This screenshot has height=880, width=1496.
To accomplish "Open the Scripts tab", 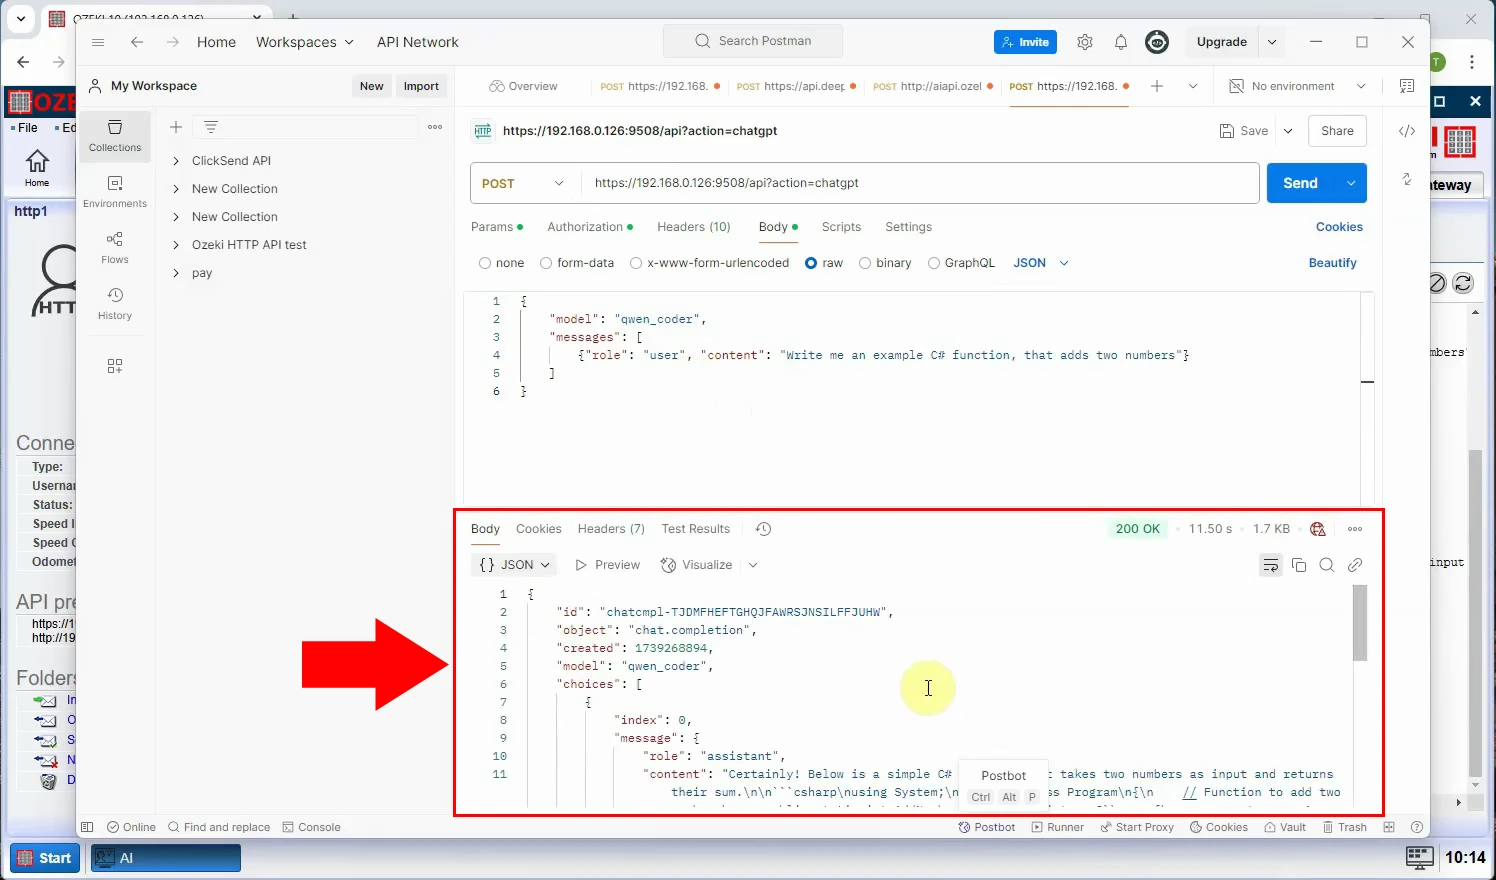I will coord(841,227).
